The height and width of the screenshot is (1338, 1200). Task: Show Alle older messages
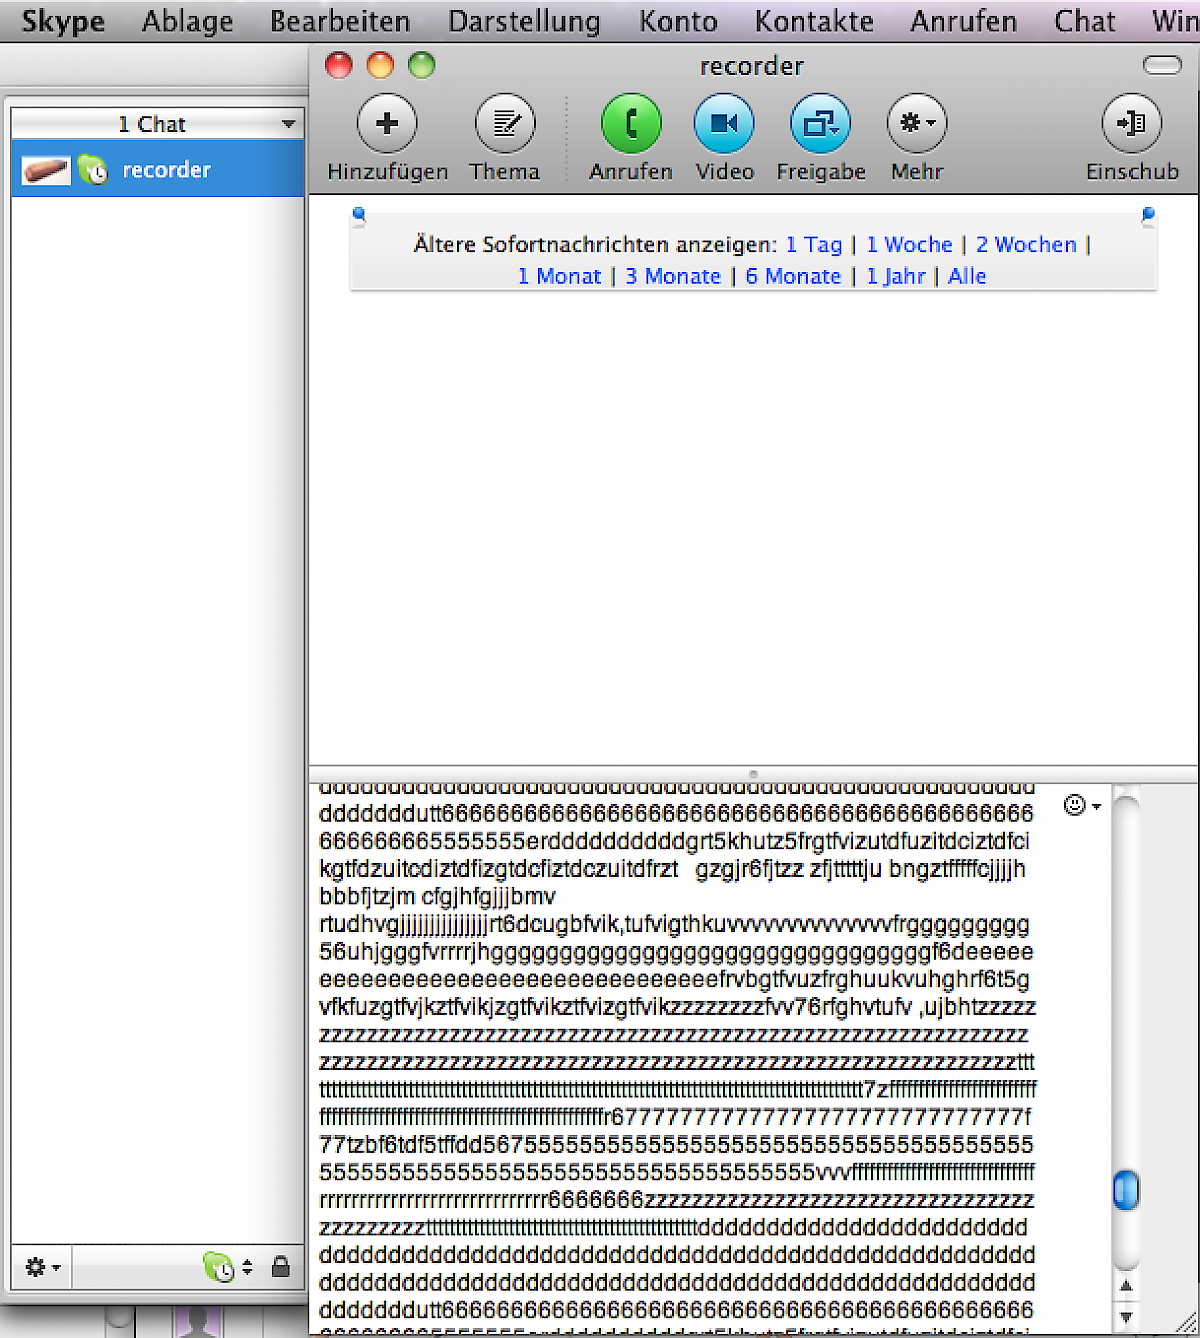click(x=967, y=277)
